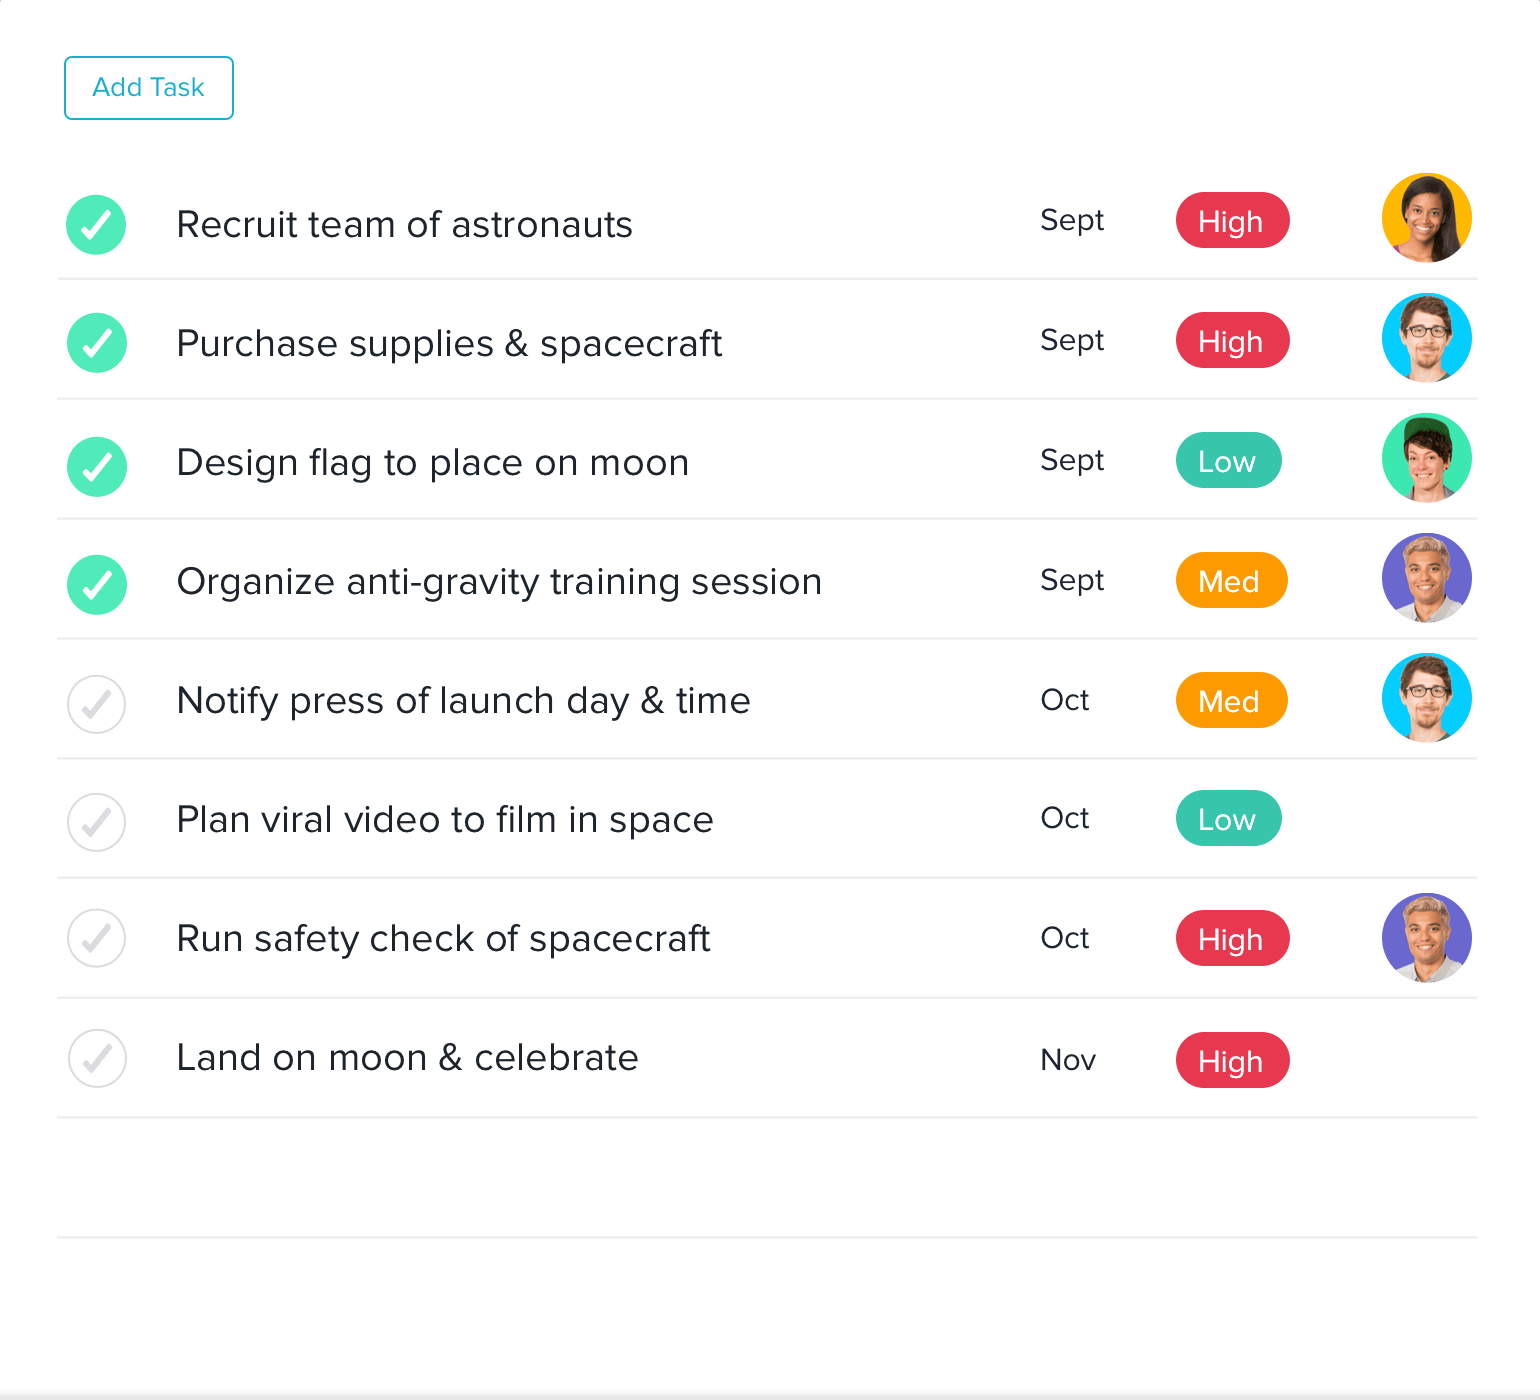Click the green checkmark on Recruit team row
The image size is (1540, 1400).
(x=96, y=225)
